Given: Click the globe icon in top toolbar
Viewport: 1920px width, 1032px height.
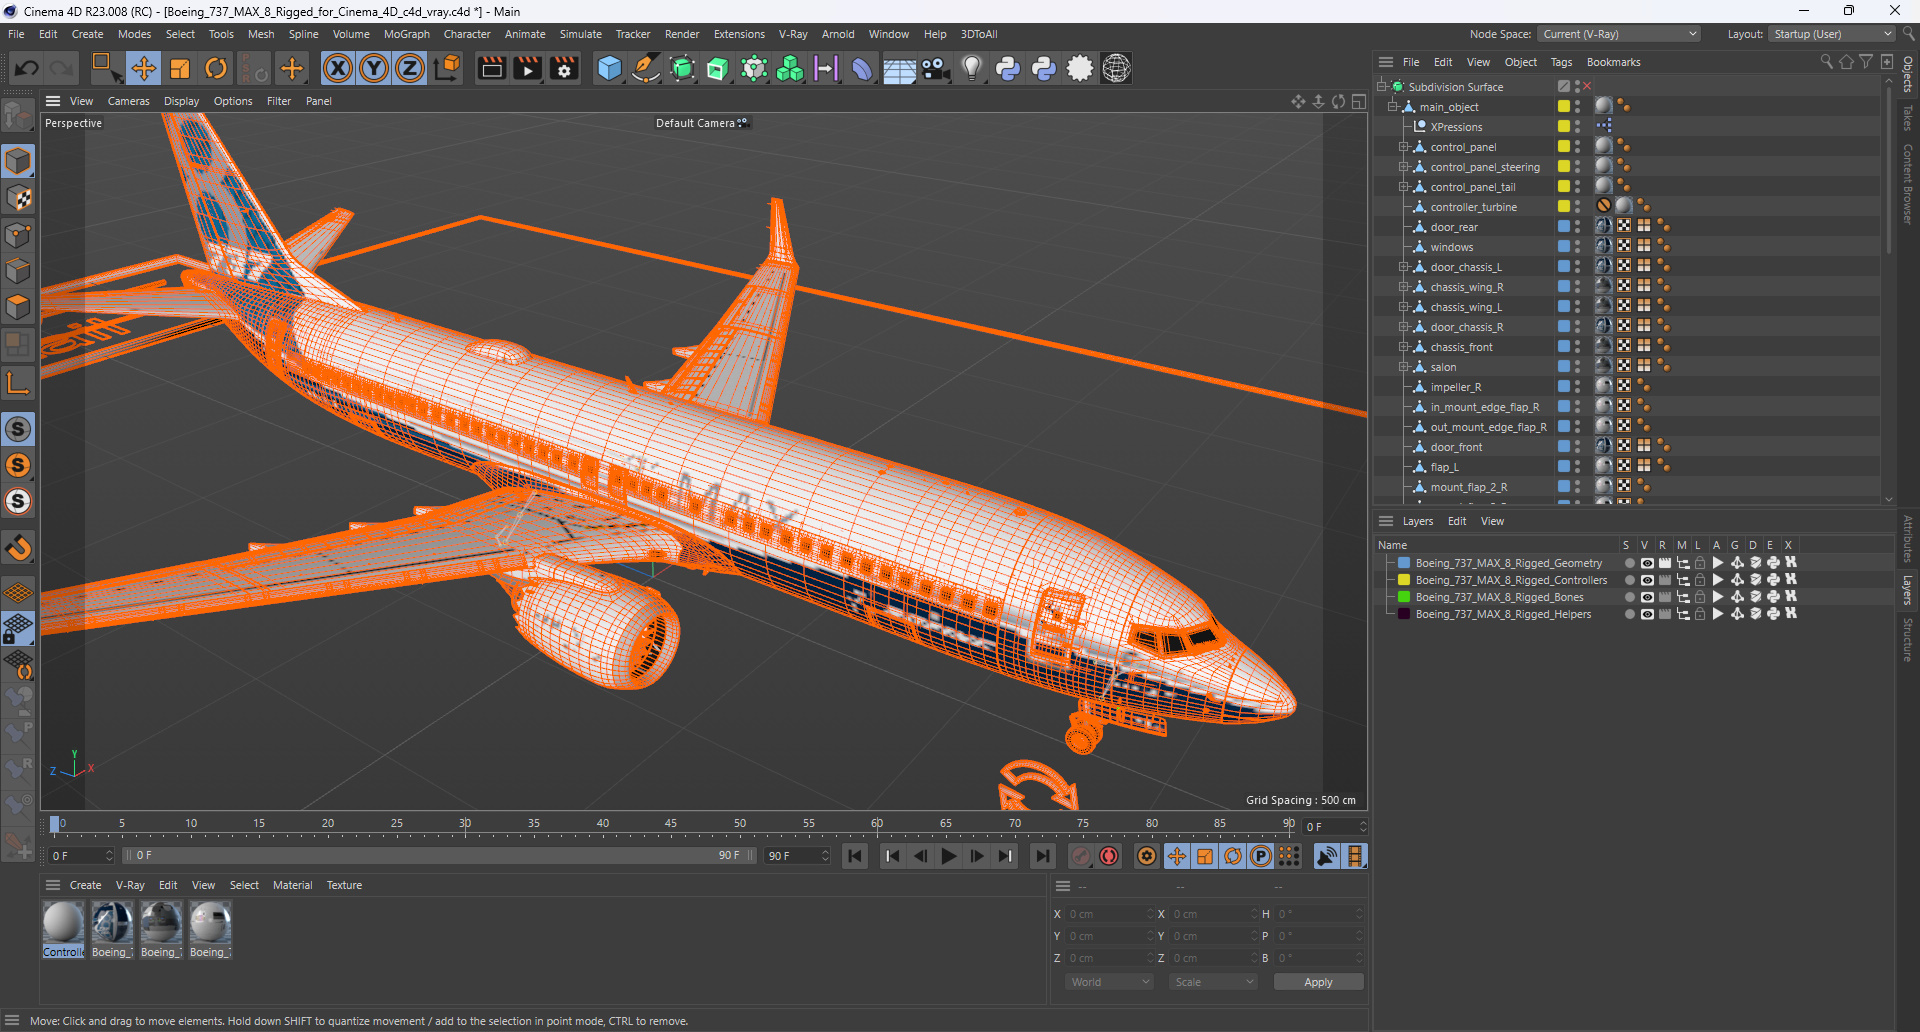Looking at the screenshot, I should 1116,68.
